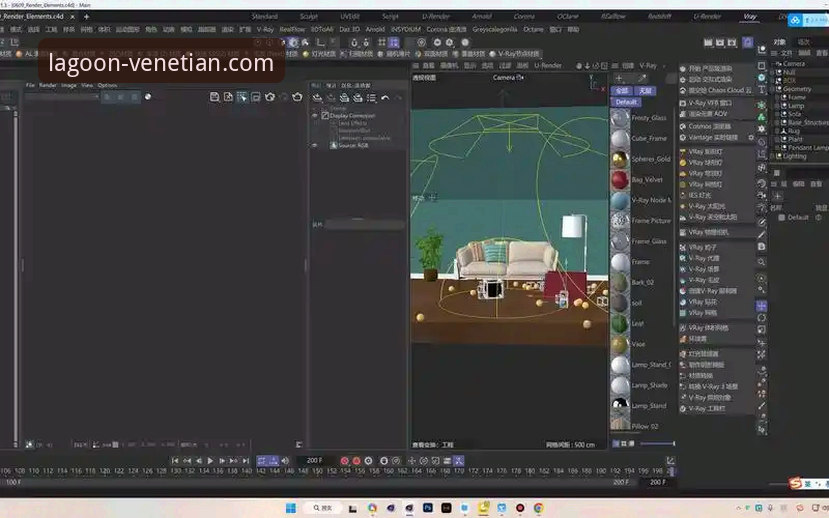Image resolution: width=829 pixels, height=518 pixels.
Task: Open the Octane menu in main menu bar
Action: click(533, 30)
